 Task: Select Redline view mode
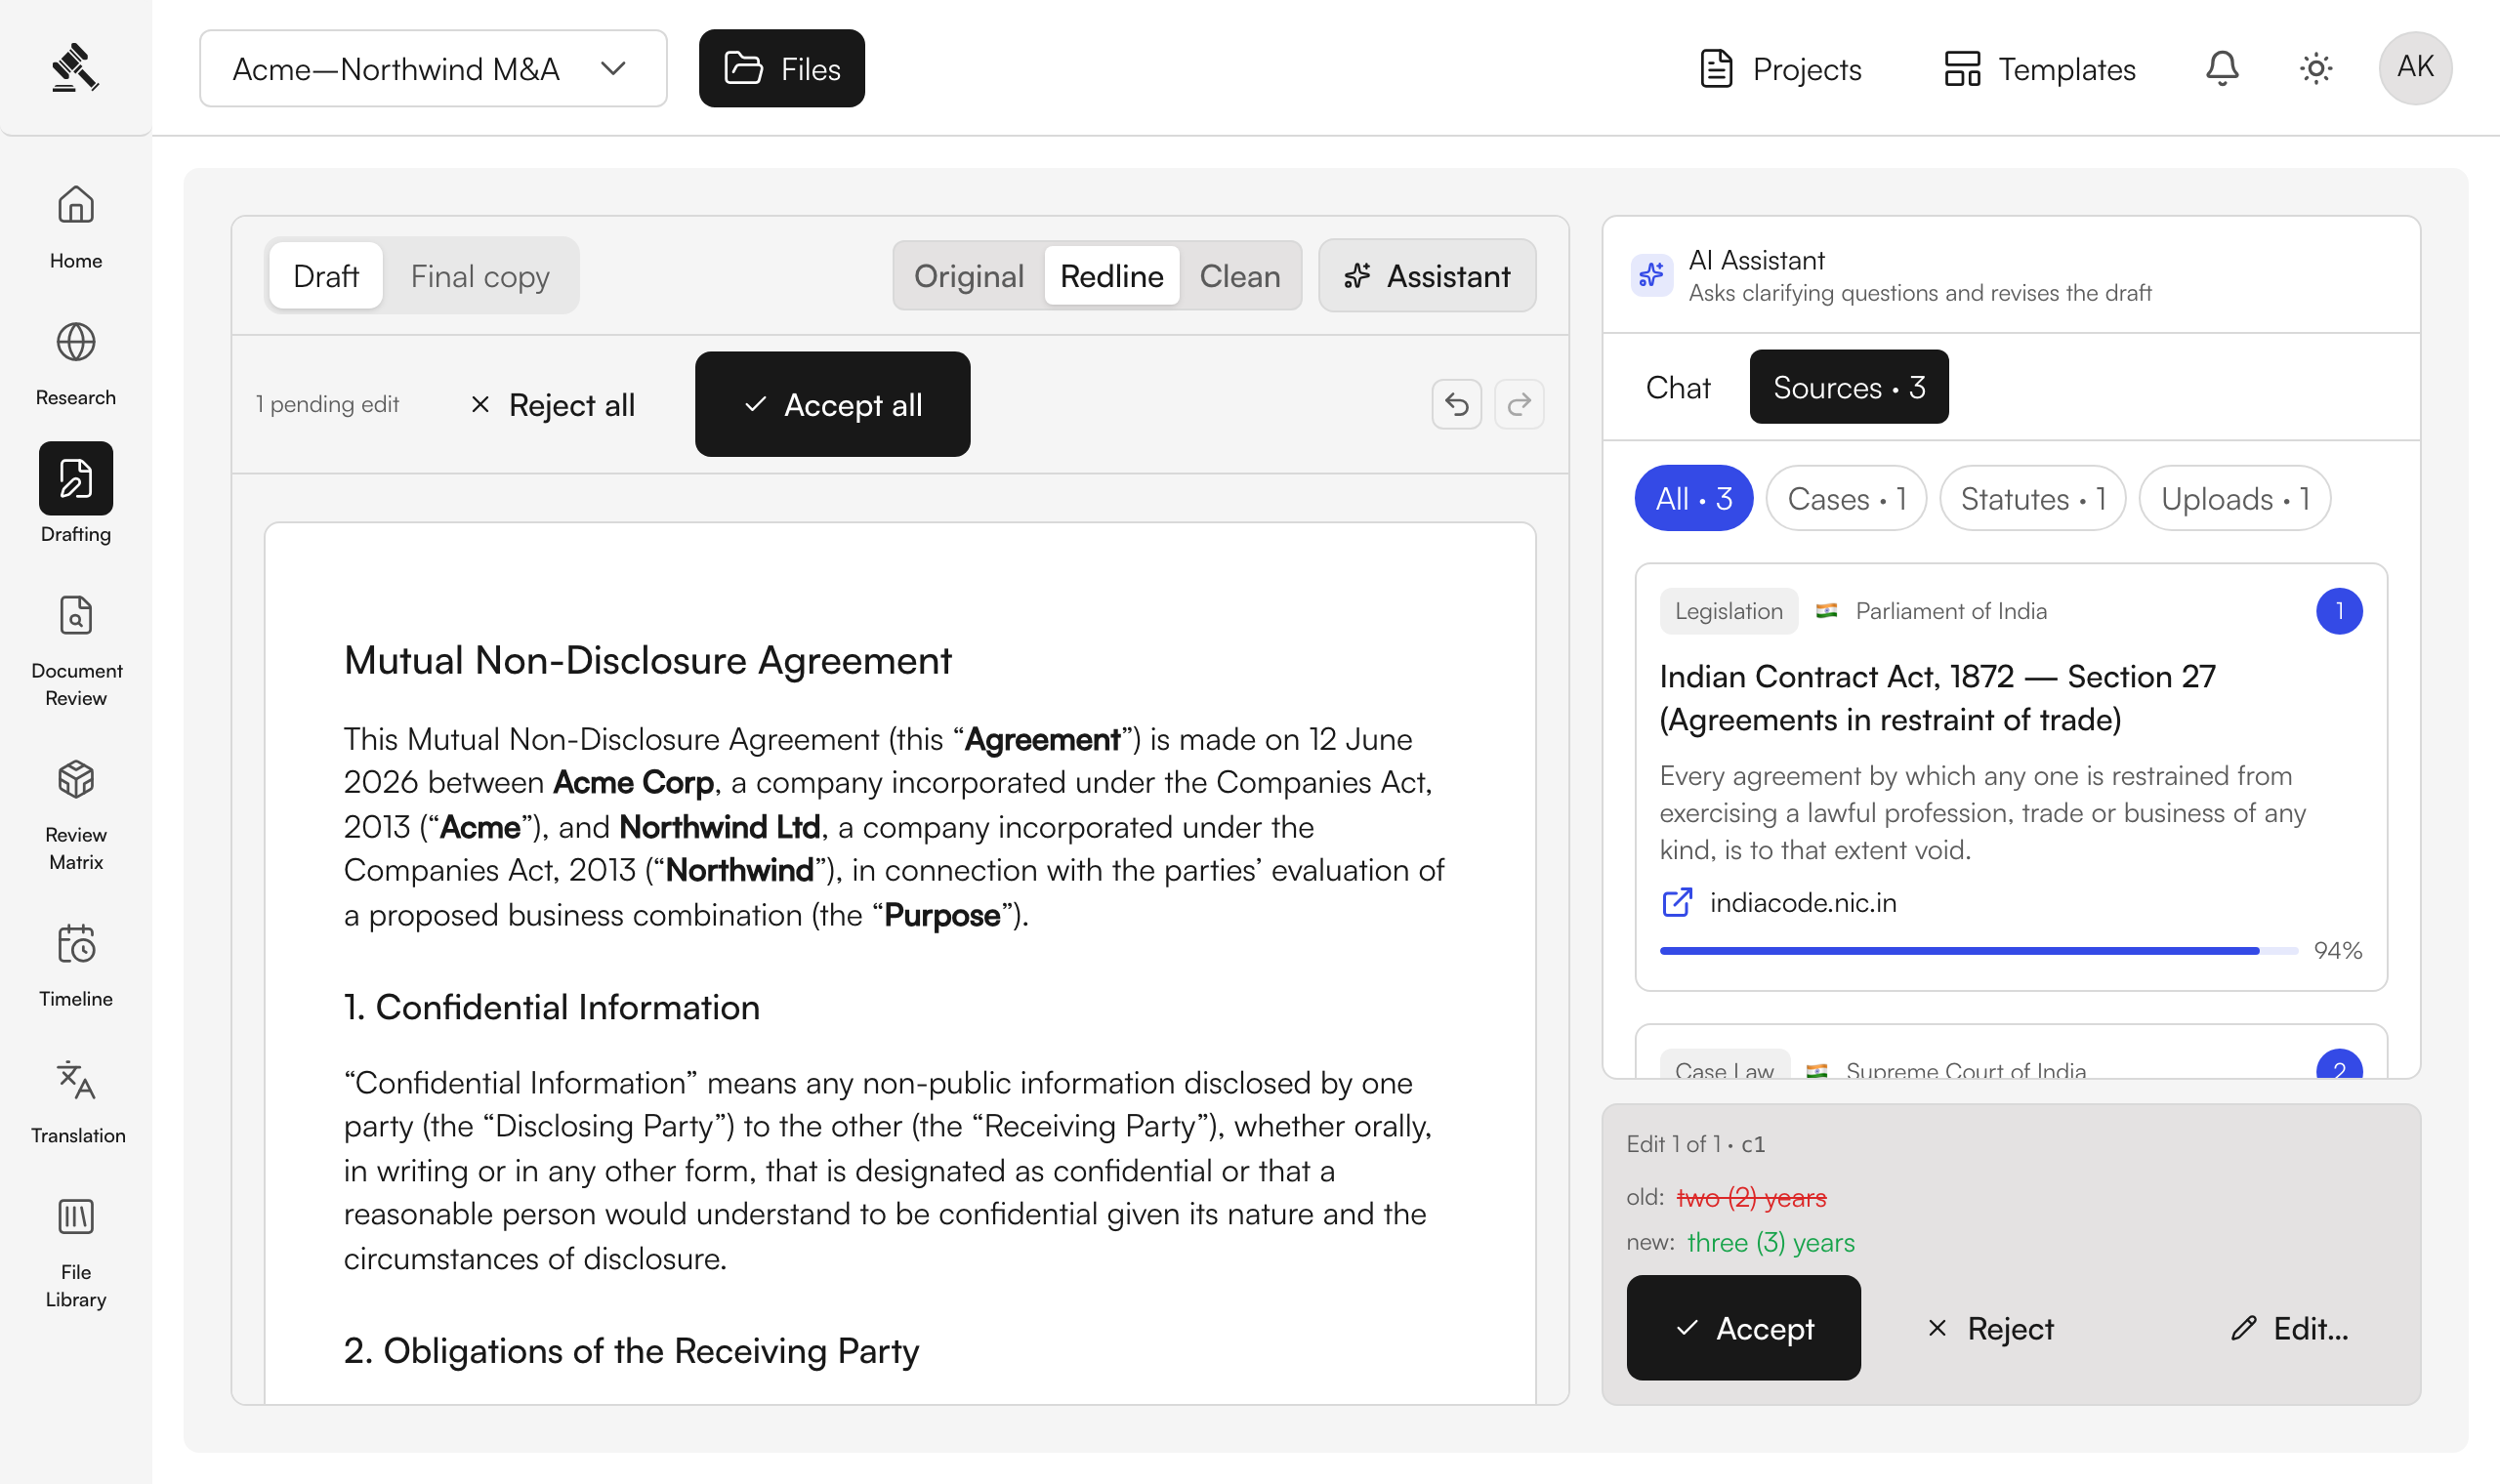(x=1112, y=275)
